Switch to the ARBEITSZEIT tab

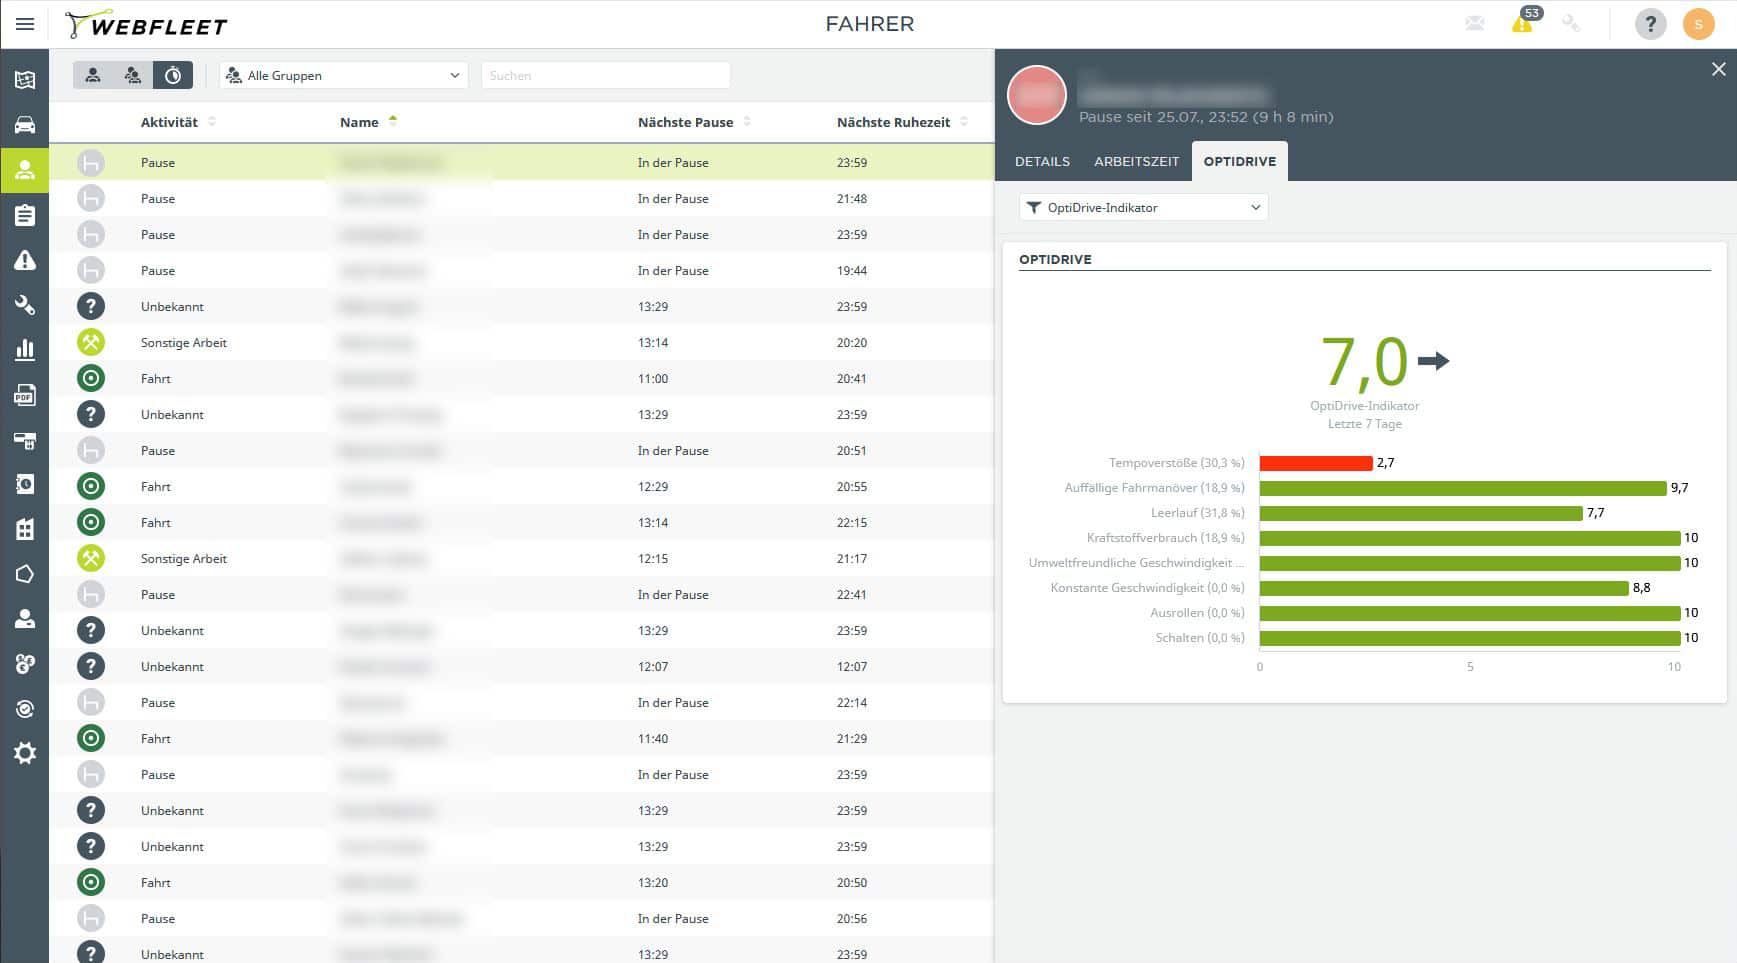1136,161
